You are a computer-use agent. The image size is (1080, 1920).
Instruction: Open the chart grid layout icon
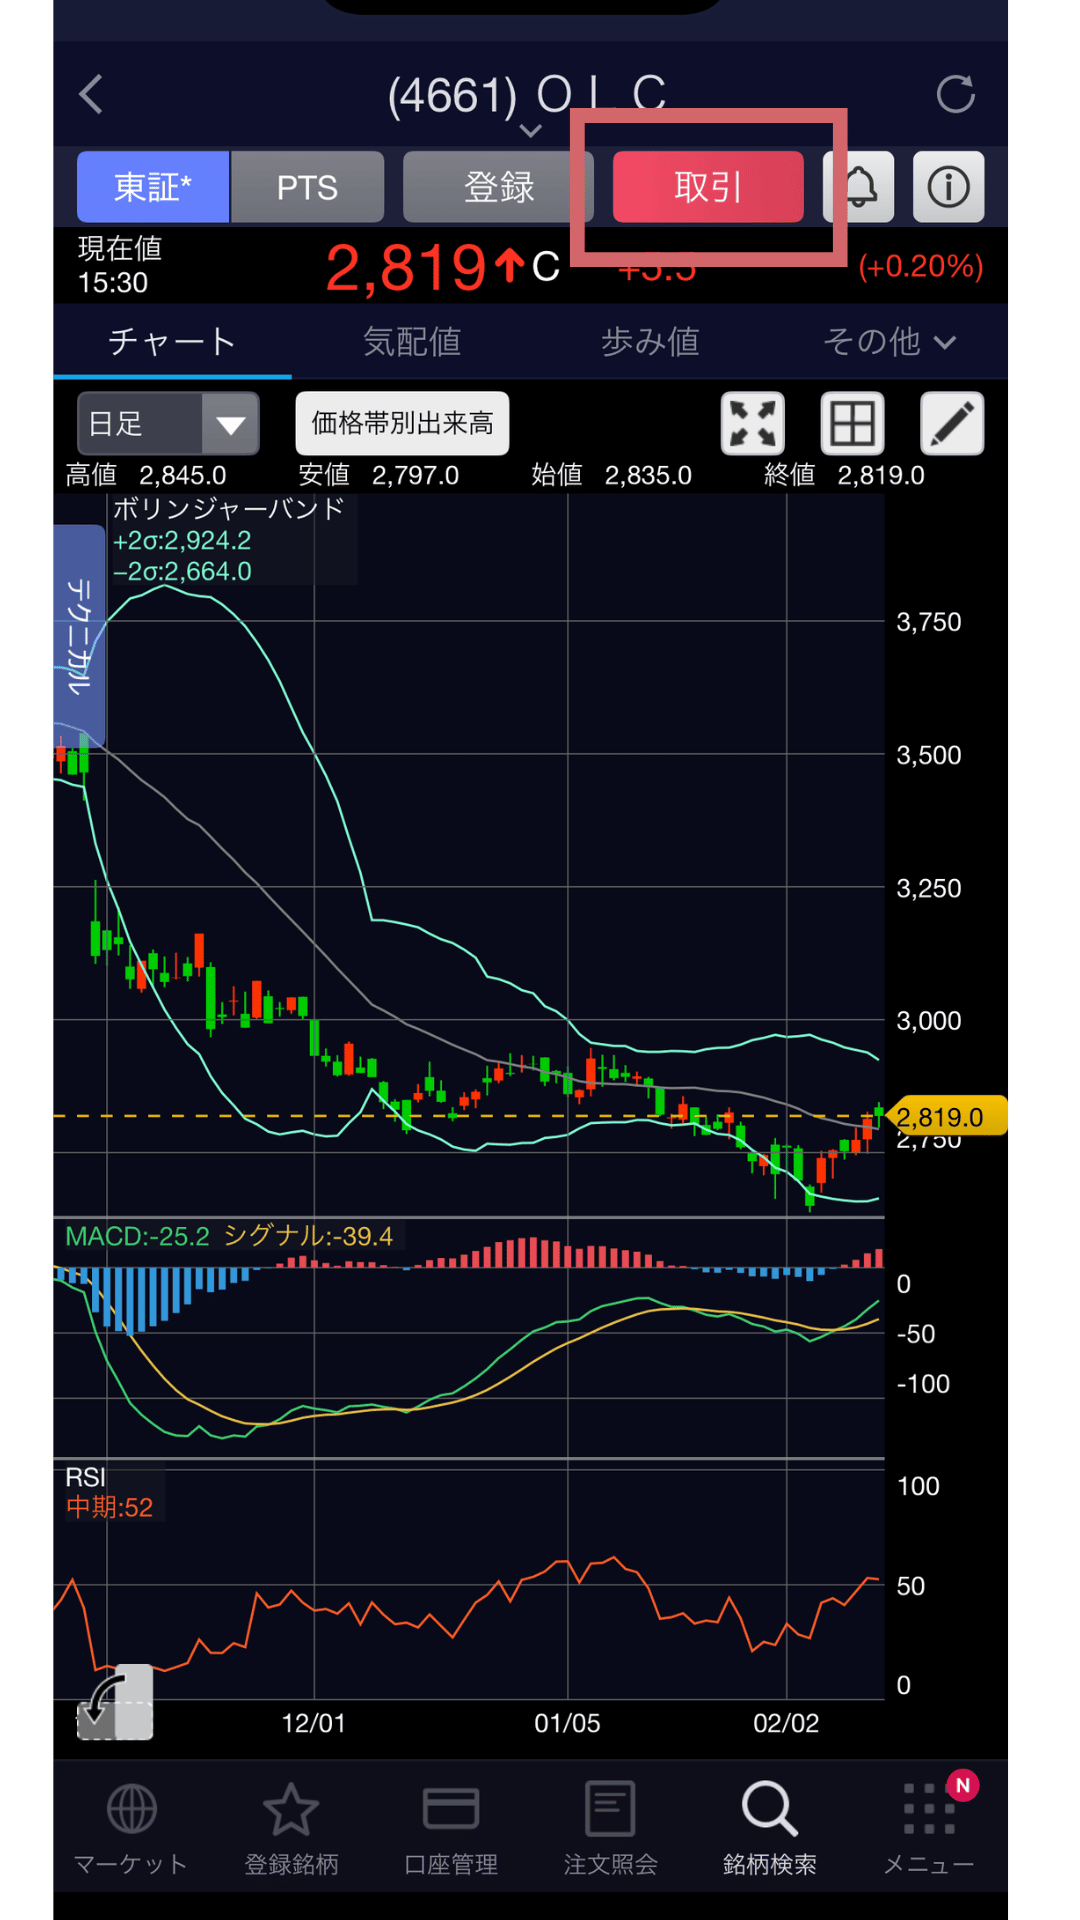(x=852, y=424)
